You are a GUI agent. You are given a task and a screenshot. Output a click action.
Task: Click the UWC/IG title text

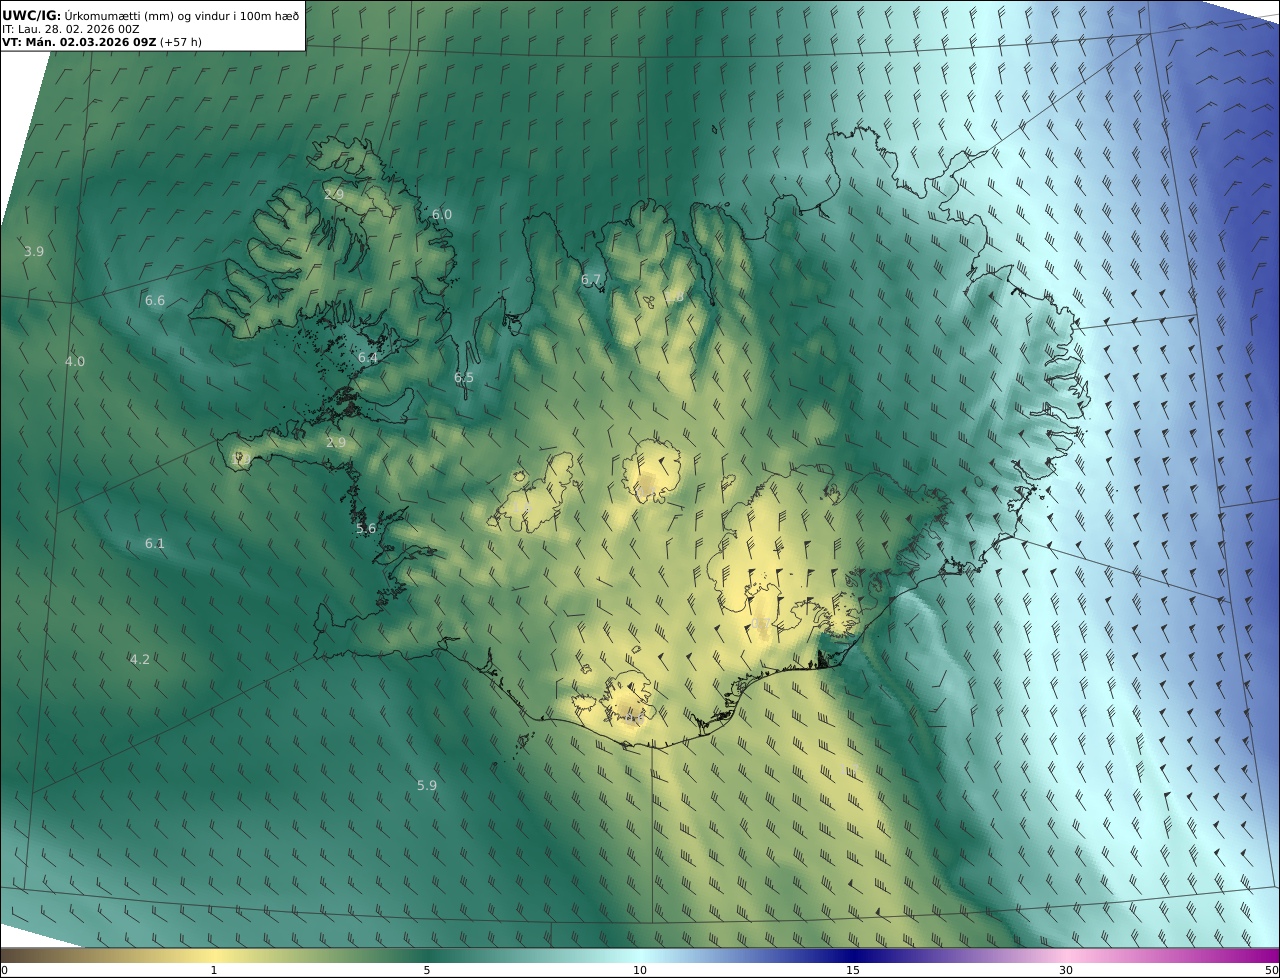(x=32, y=15)
